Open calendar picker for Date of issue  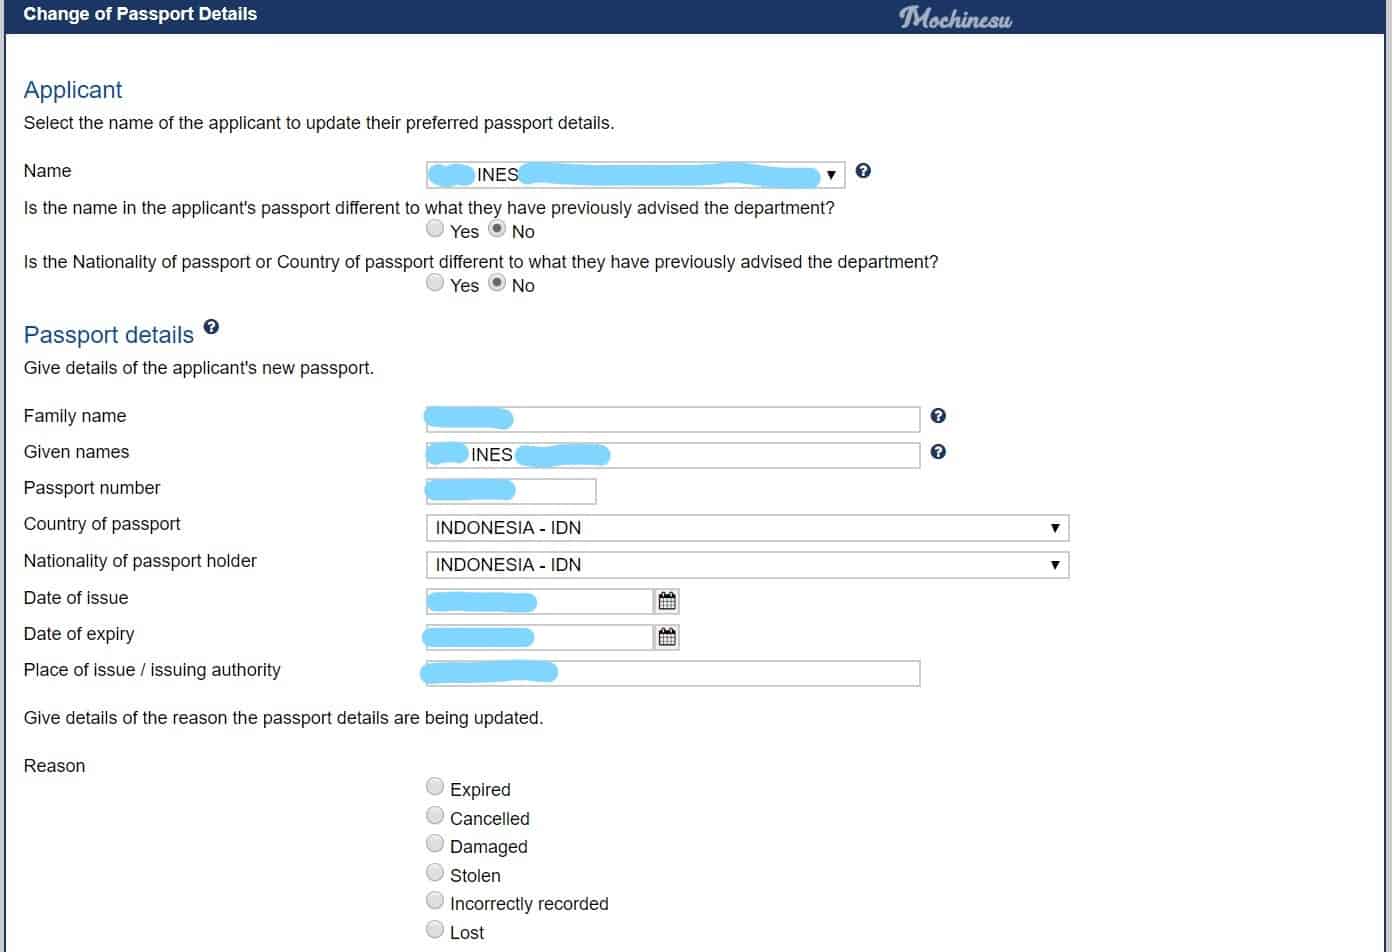click(667, 601)
